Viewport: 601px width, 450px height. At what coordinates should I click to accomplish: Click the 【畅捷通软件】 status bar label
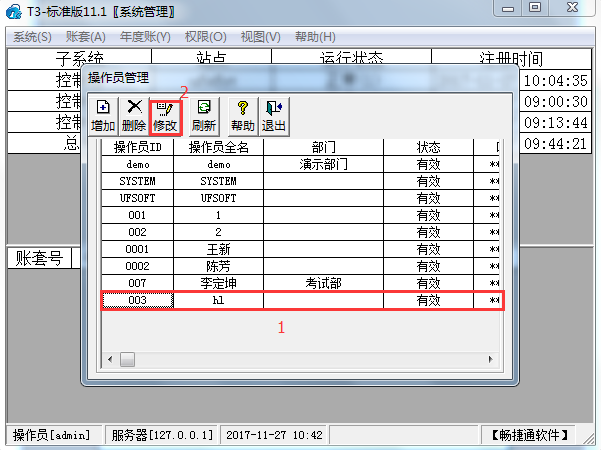coord(529,435)
